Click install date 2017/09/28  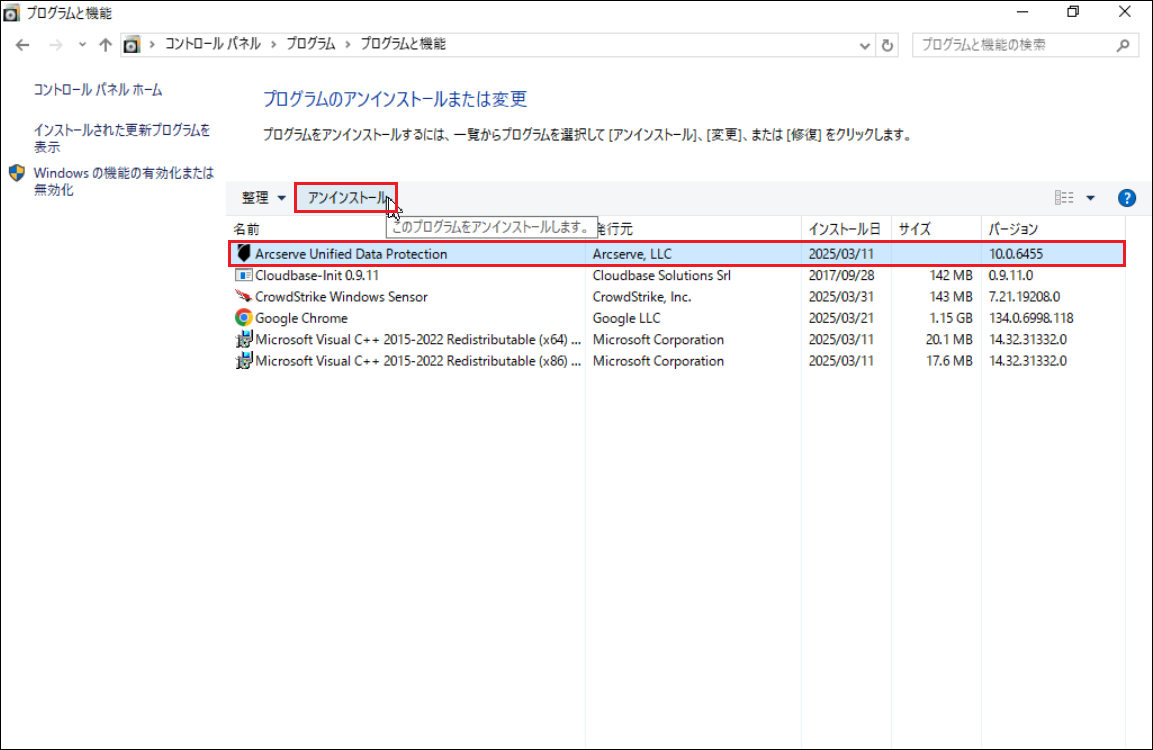pyautogui.click(x=840, y=275)
